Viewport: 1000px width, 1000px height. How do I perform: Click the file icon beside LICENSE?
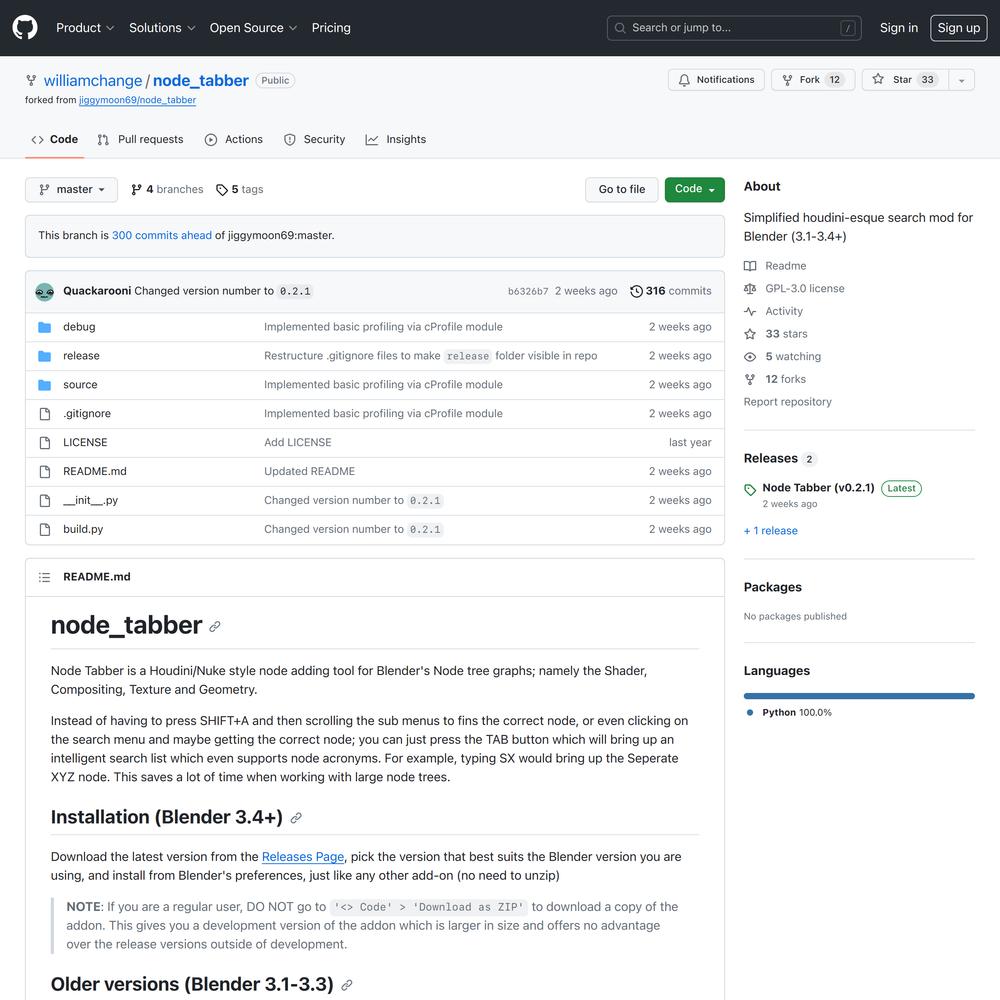45,443
